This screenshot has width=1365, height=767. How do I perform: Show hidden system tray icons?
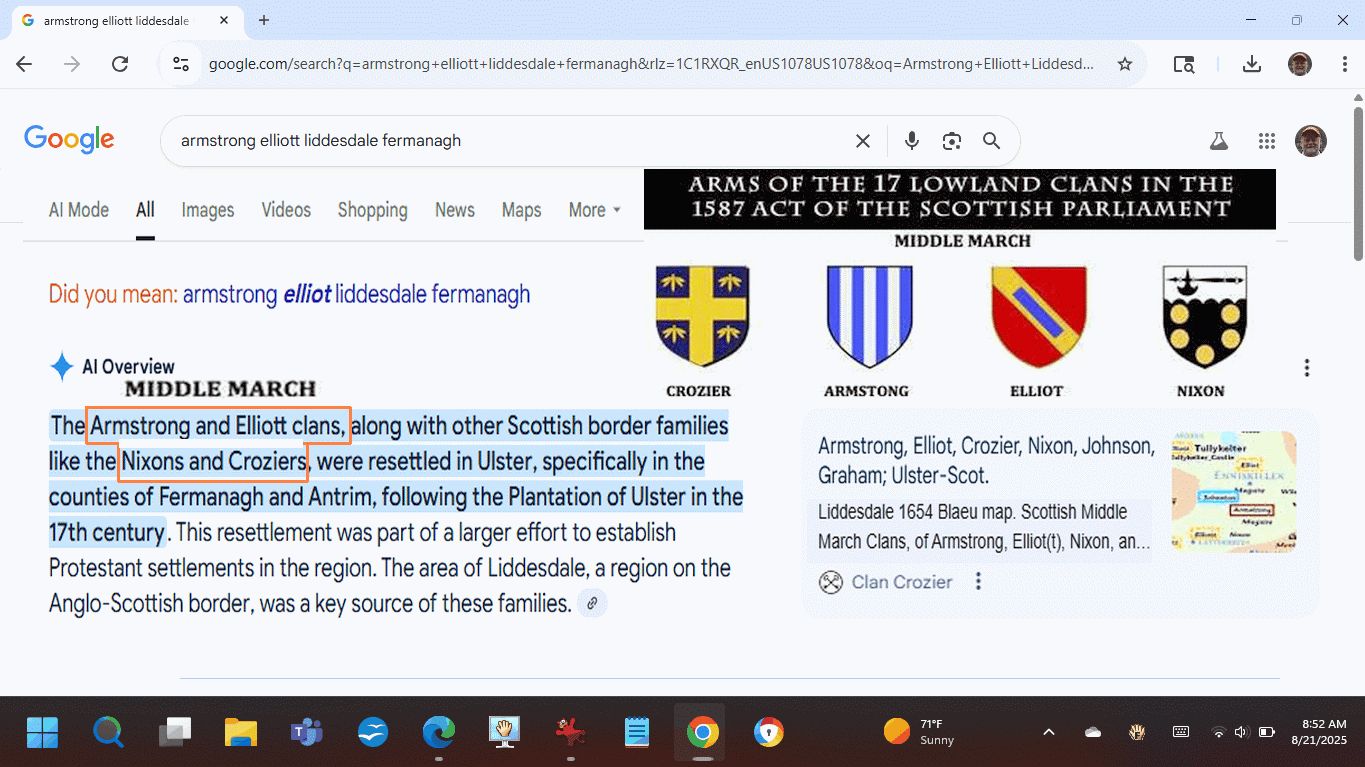1048,732
